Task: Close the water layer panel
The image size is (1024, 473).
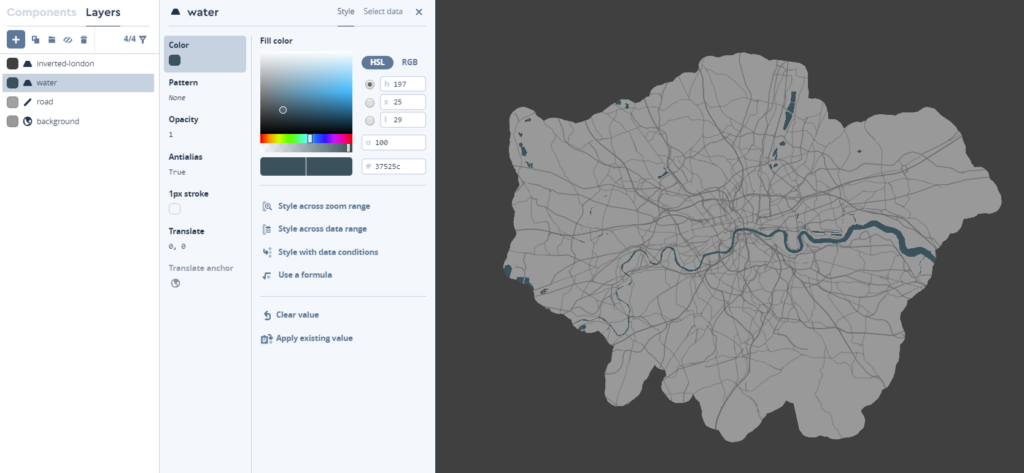Action: pos(419,12)
